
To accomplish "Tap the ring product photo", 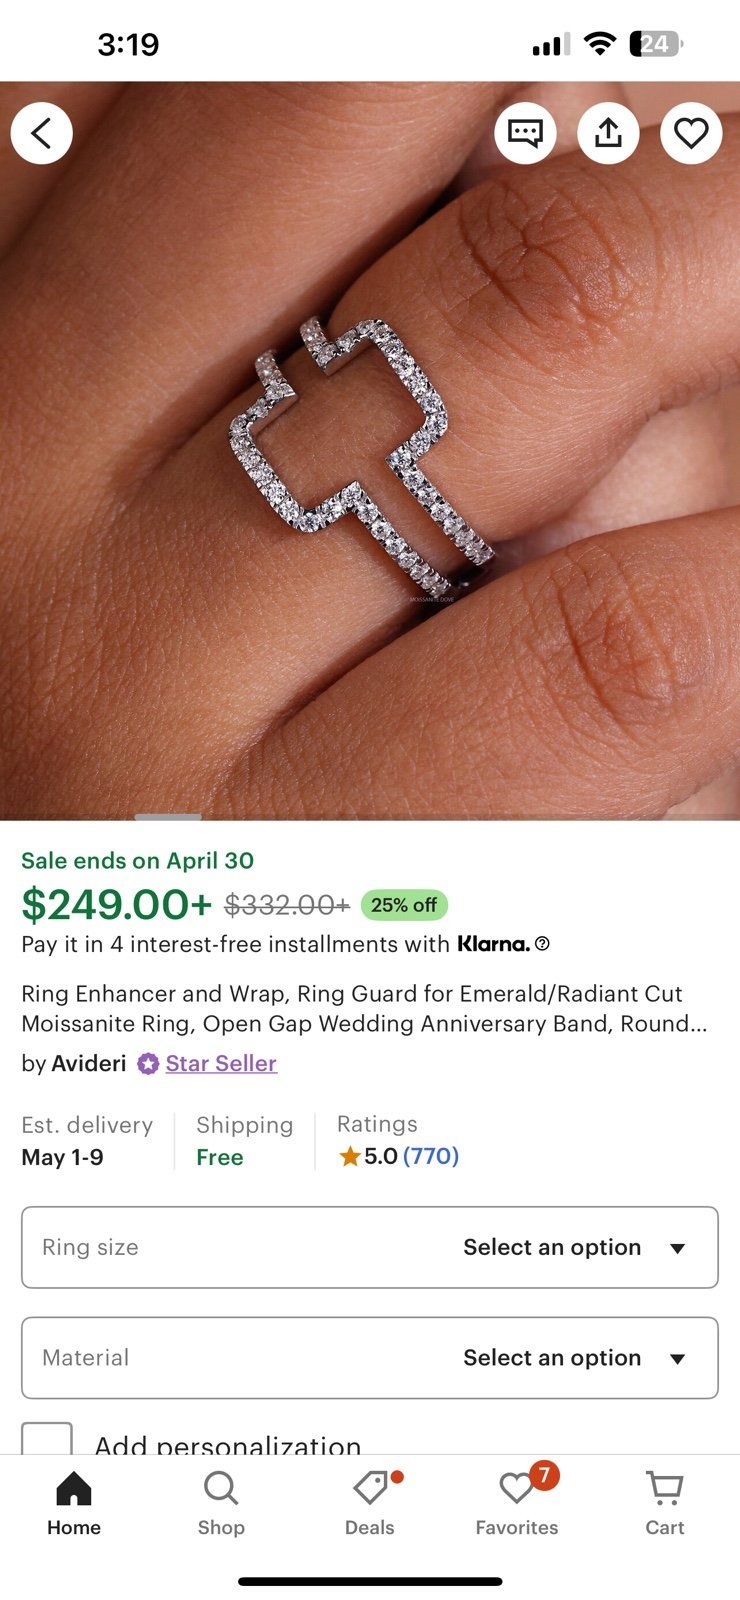I will (x=370, y=450).
